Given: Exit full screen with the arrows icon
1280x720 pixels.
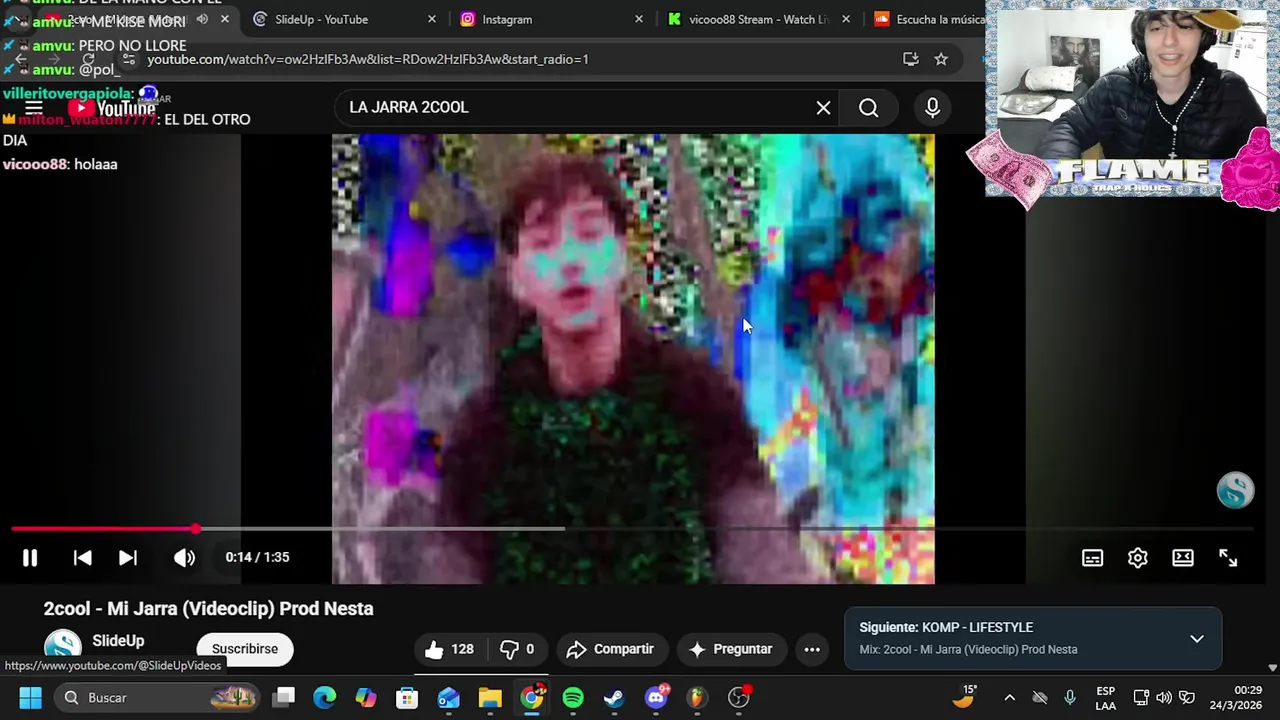Looking at the screenshot, I should pos(1228,558).
